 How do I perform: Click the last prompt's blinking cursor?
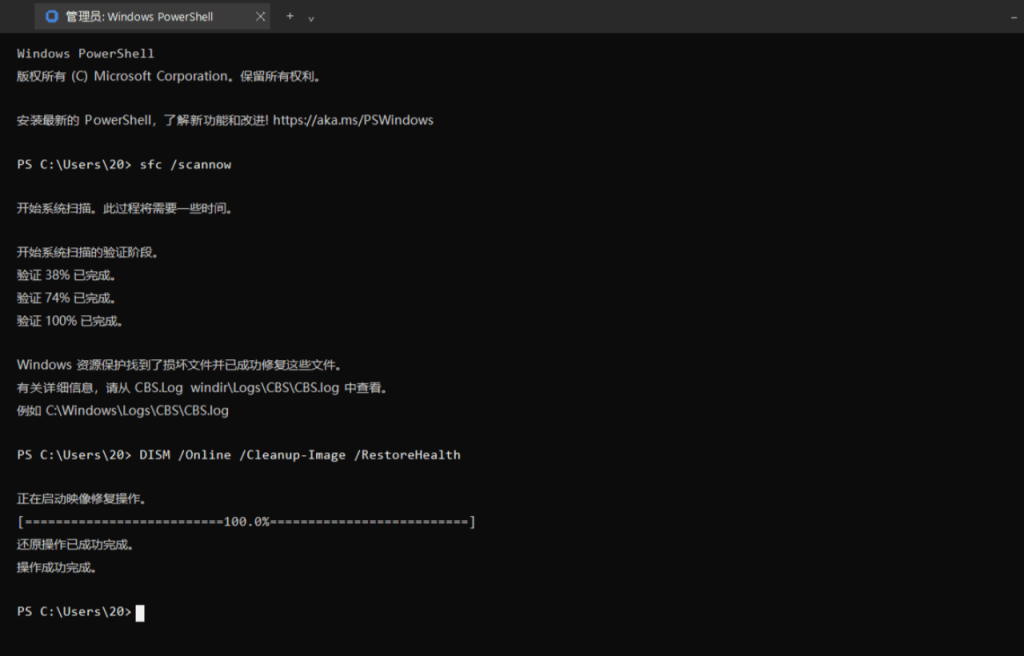coord(140,613)
